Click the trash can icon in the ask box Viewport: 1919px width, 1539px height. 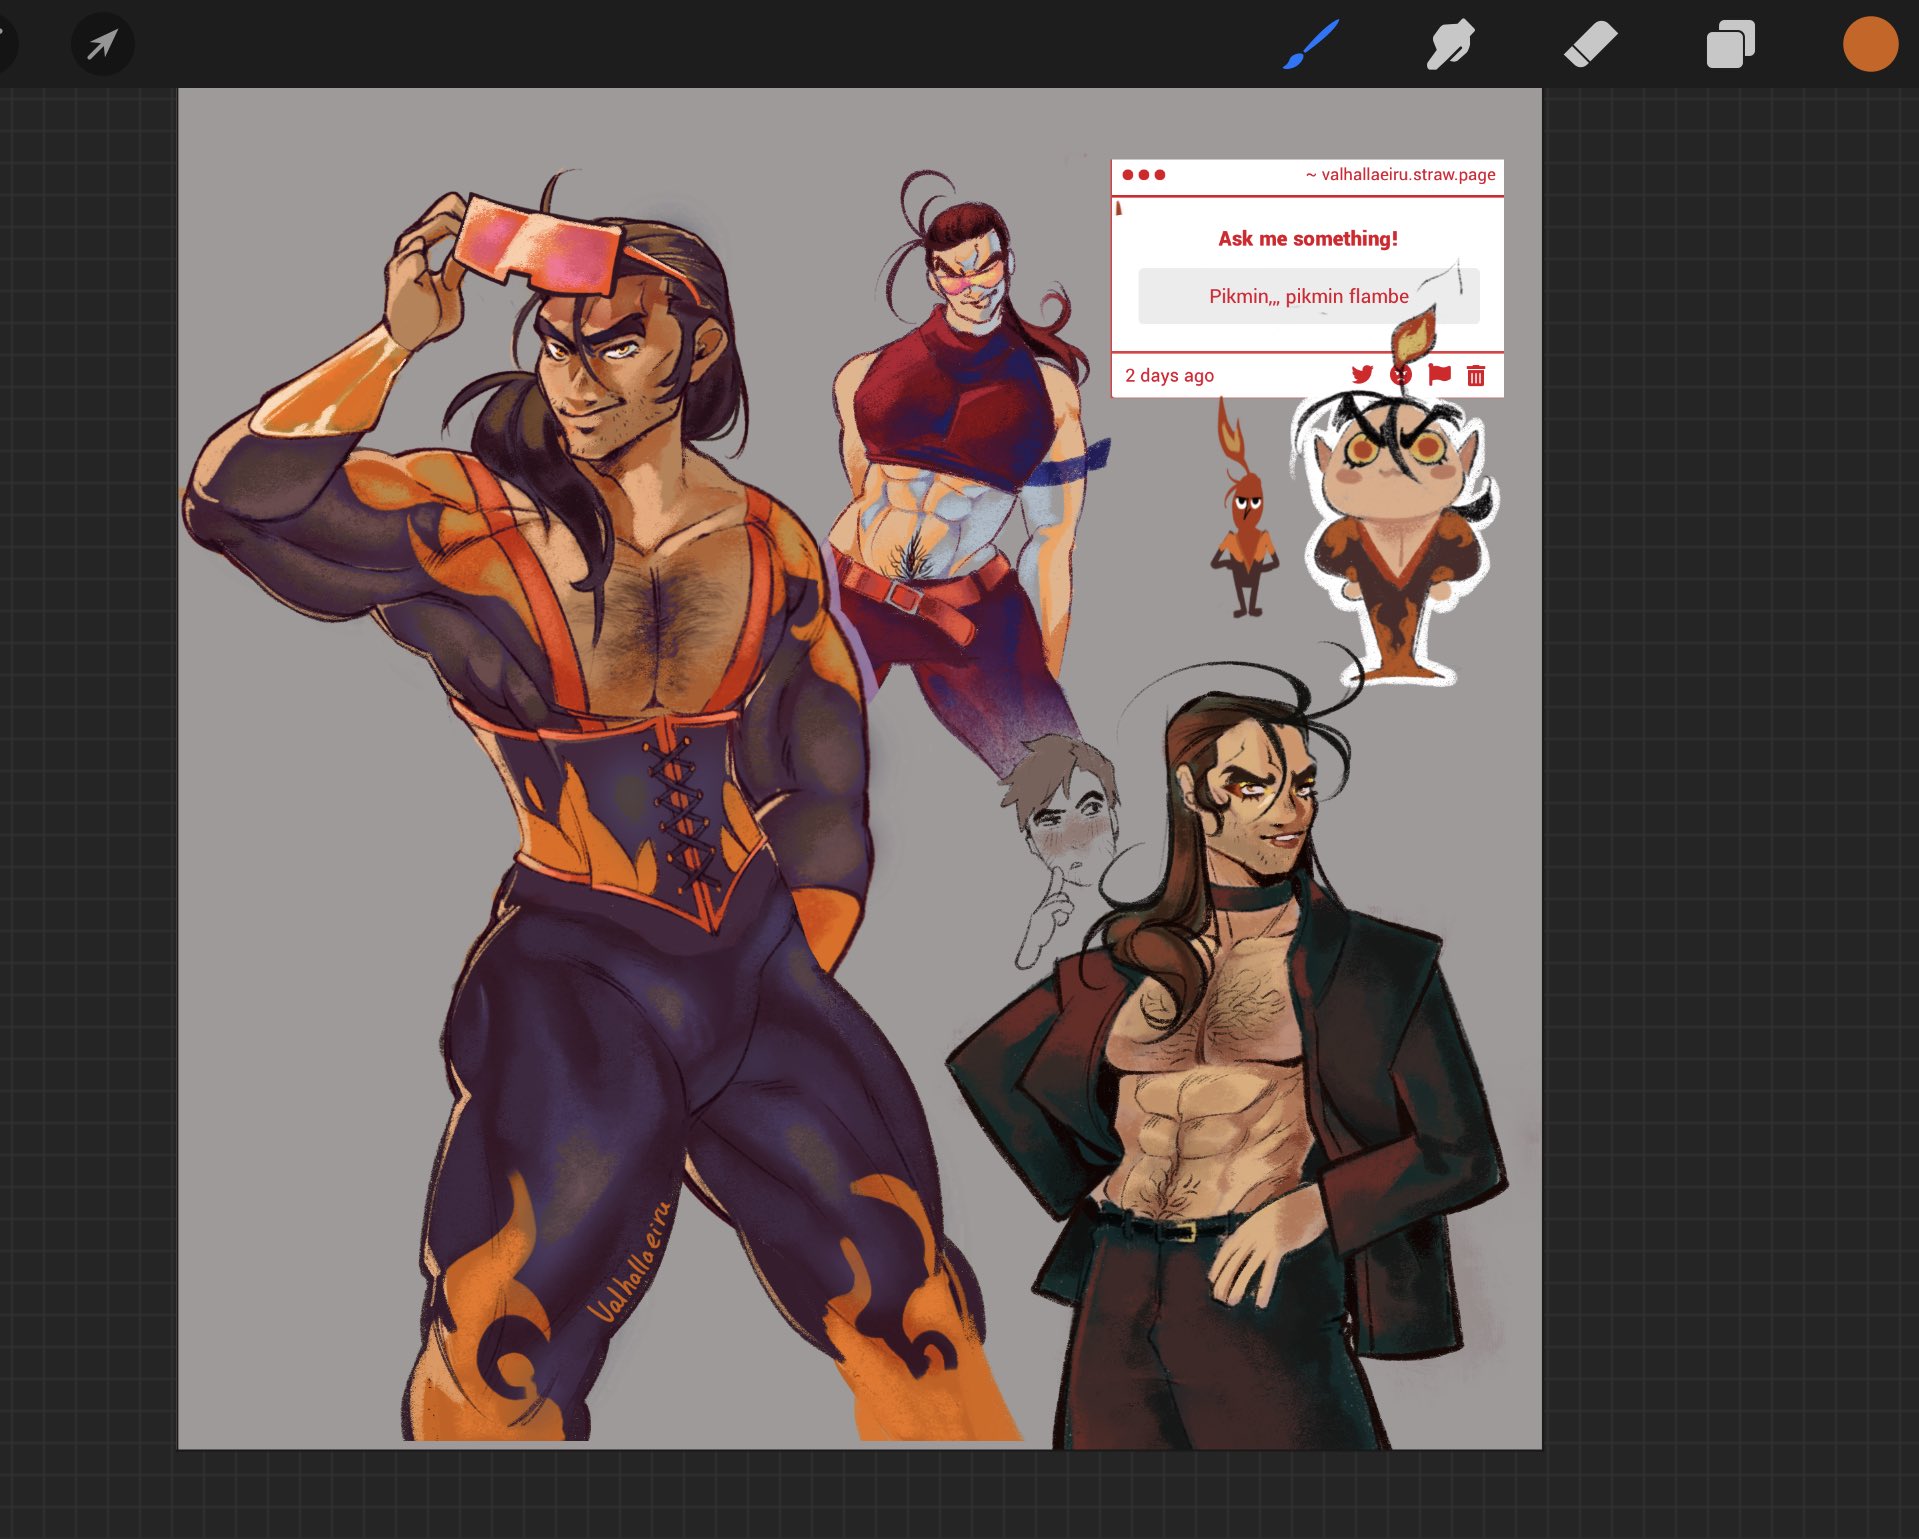click(1476, 375)
